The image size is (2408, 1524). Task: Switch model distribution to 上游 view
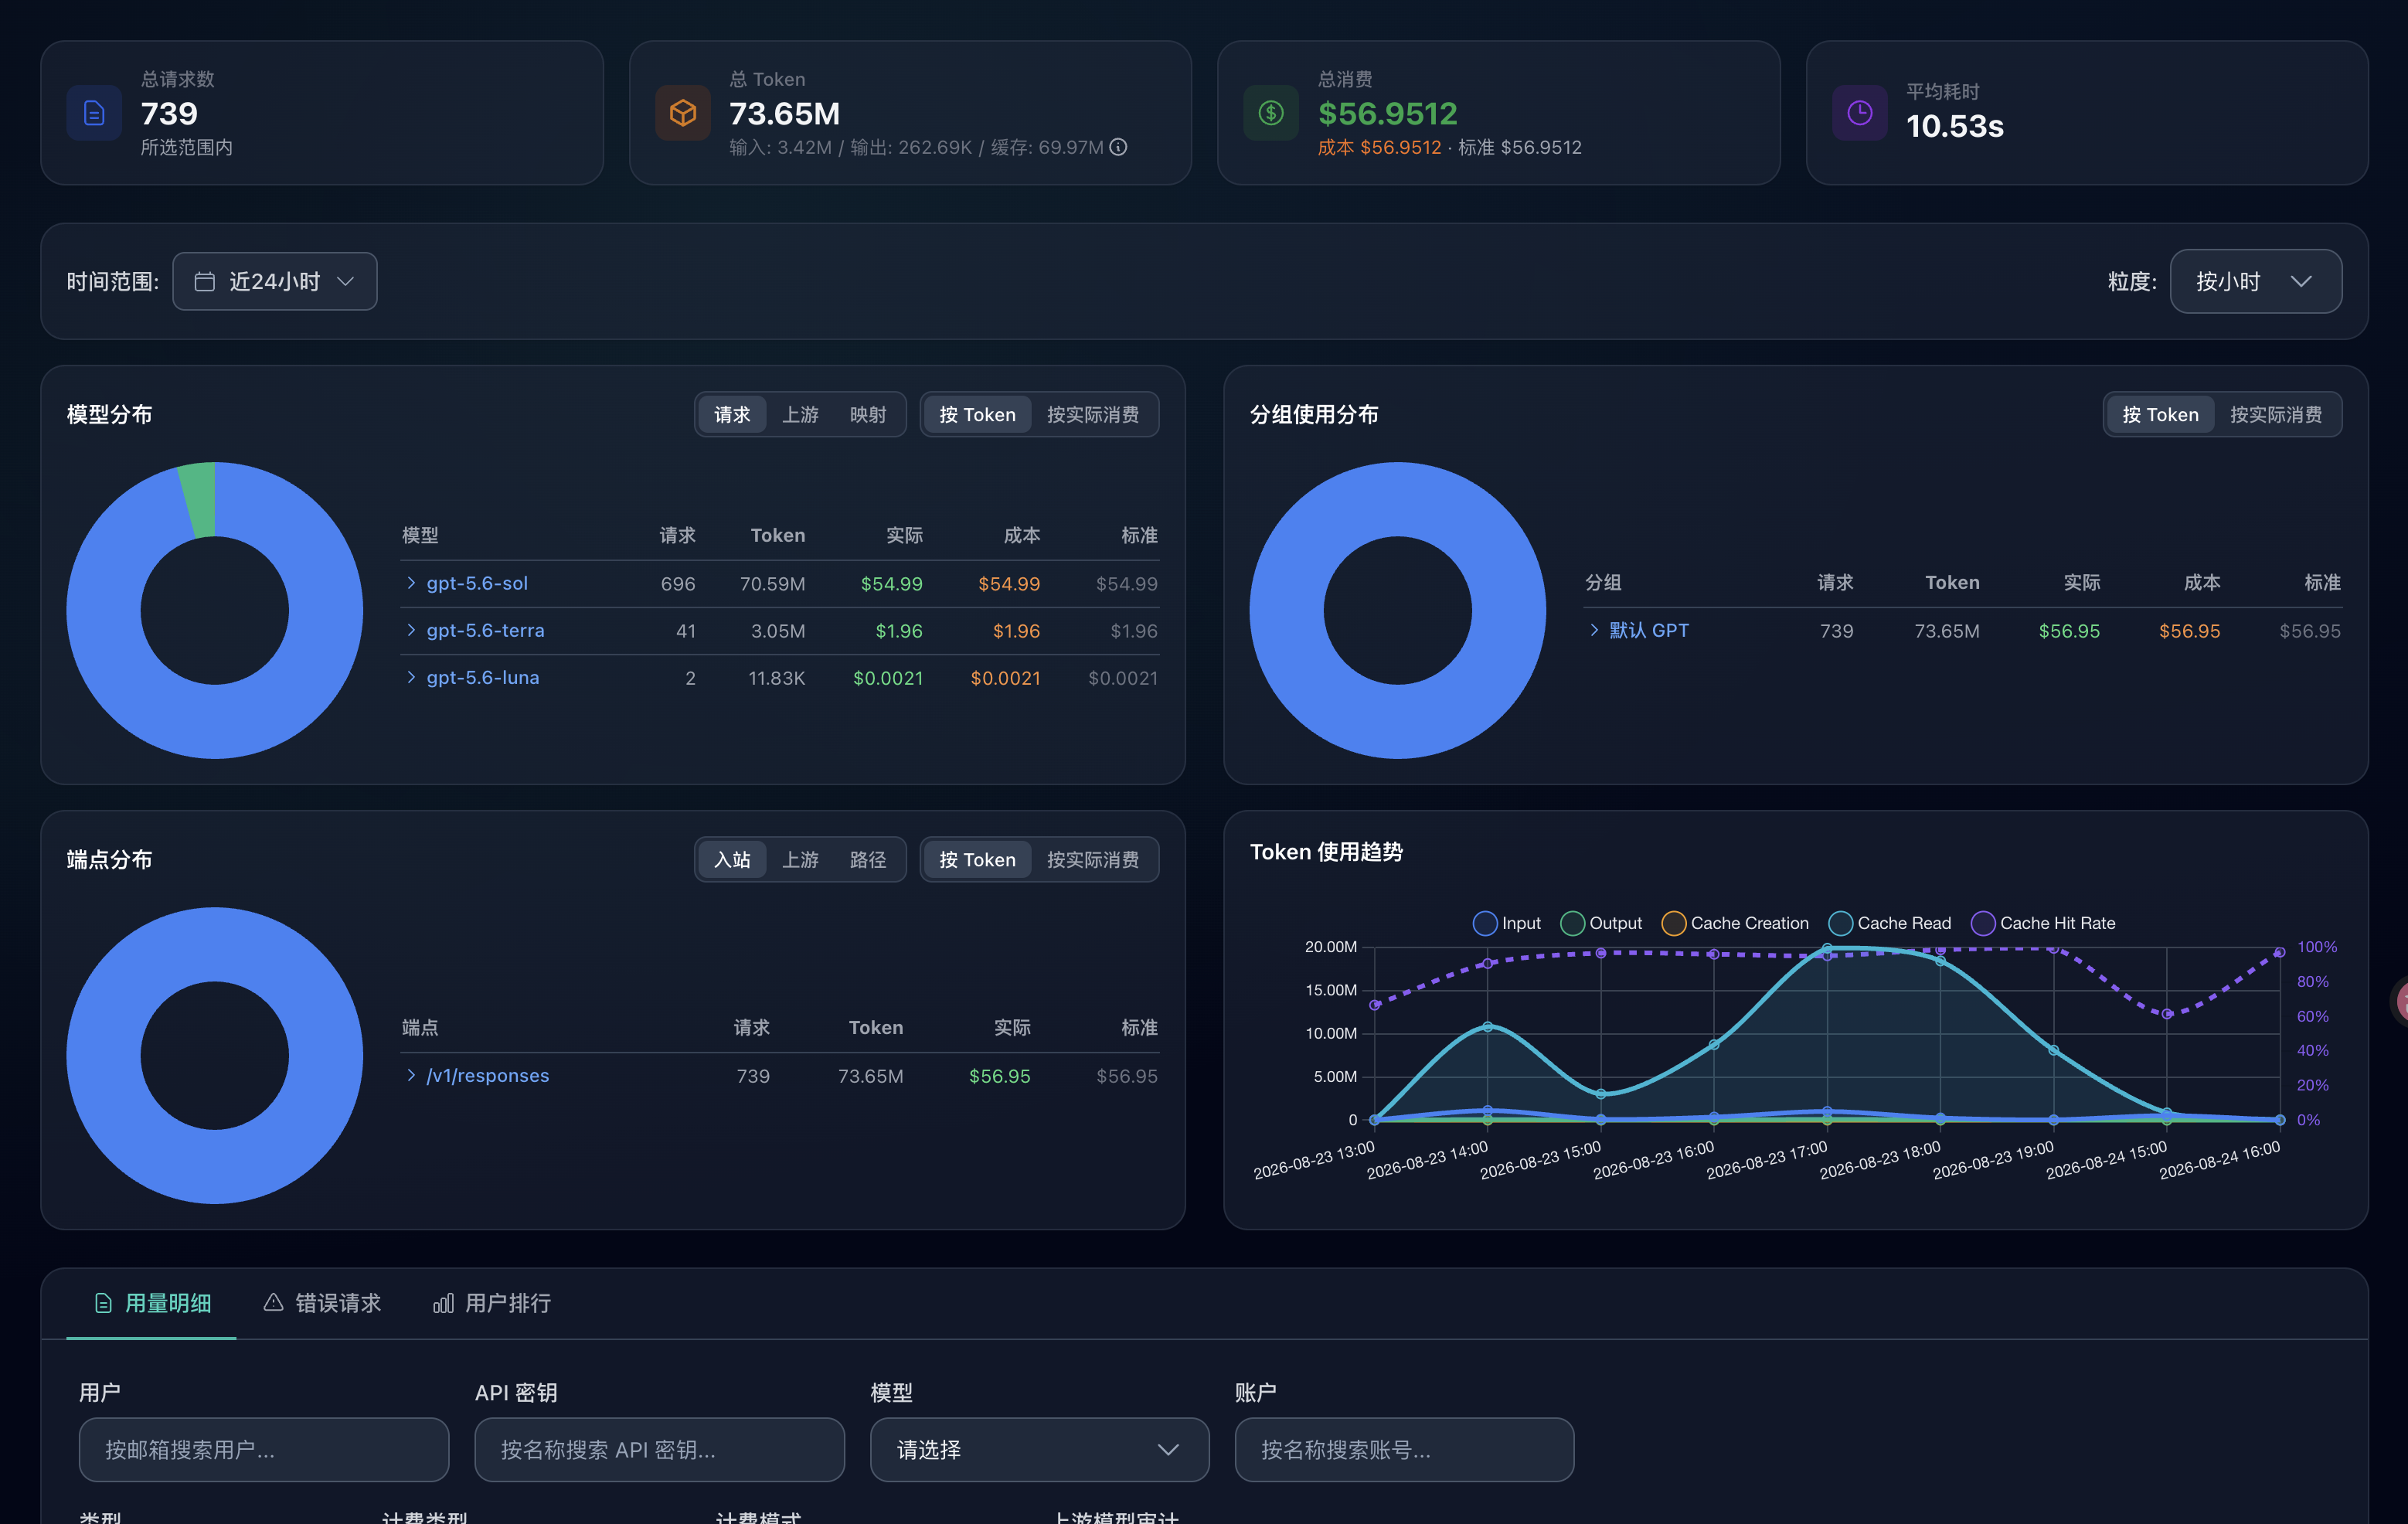click(800, 414)
